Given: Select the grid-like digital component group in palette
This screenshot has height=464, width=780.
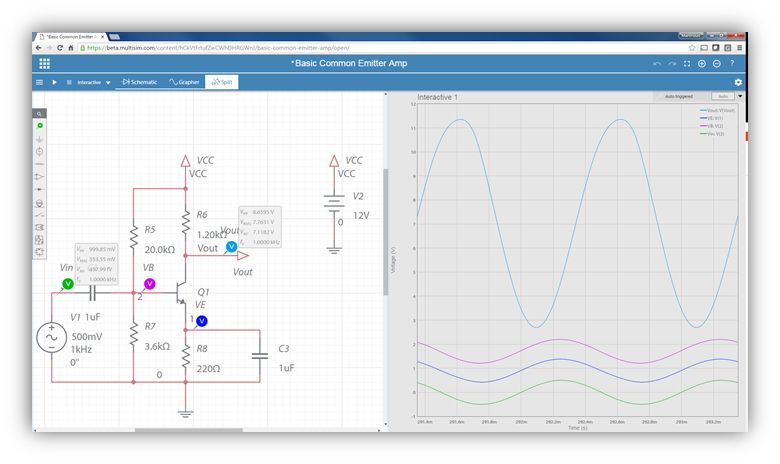Looking at the screenshot, I should (x=39, y=240).
